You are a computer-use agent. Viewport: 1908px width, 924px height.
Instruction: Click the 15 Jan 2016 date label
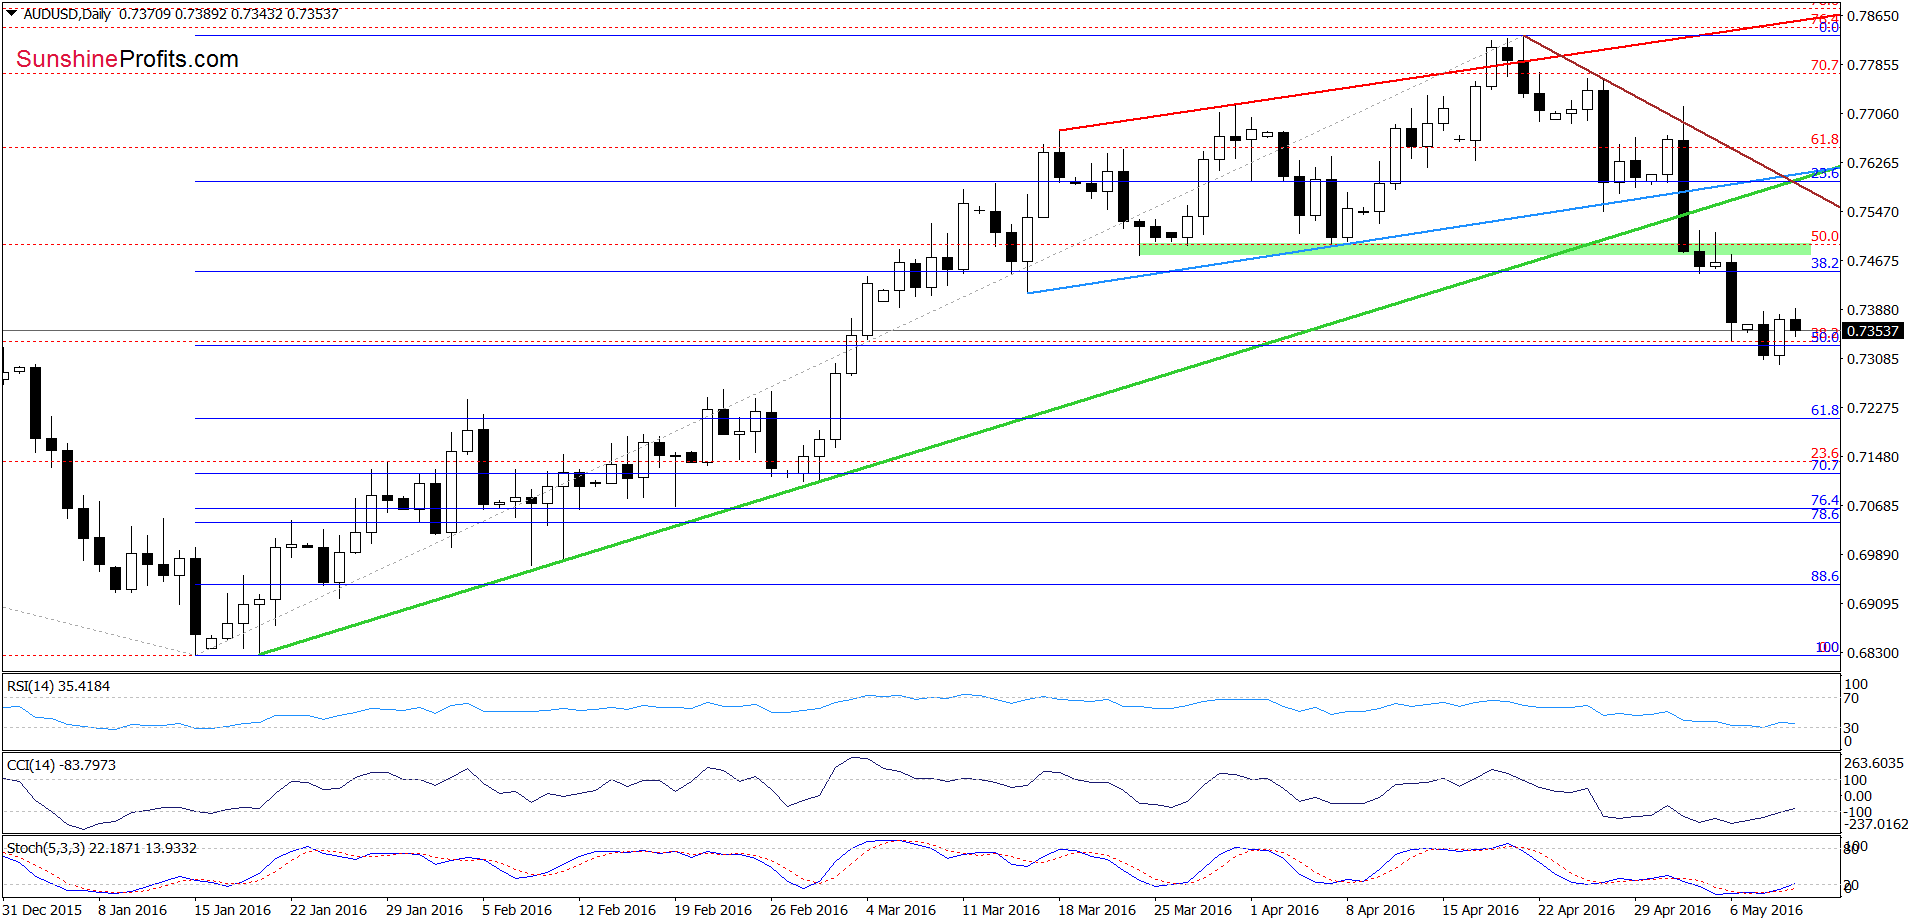tap(232, 910)
